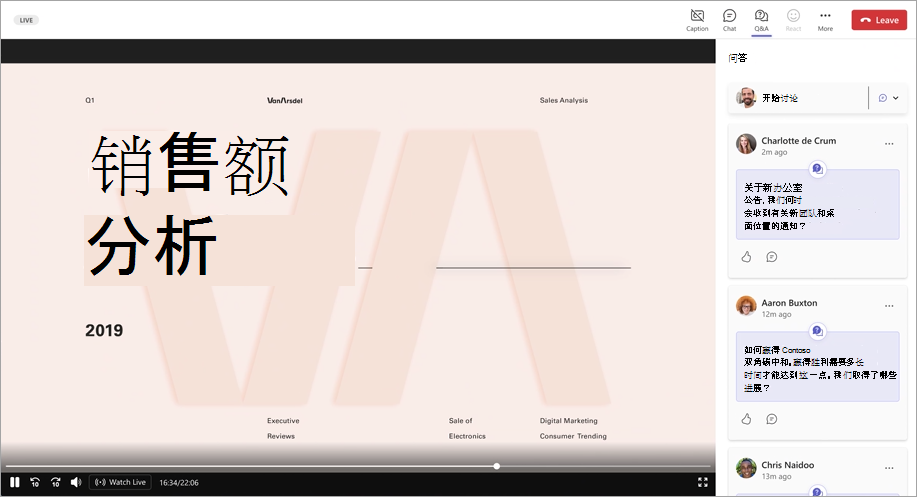Image resolution: width=917 pixels, height=497 pixels.
Task: Click Chris Naidoo's avatar
Action: (x=746, y=468)
